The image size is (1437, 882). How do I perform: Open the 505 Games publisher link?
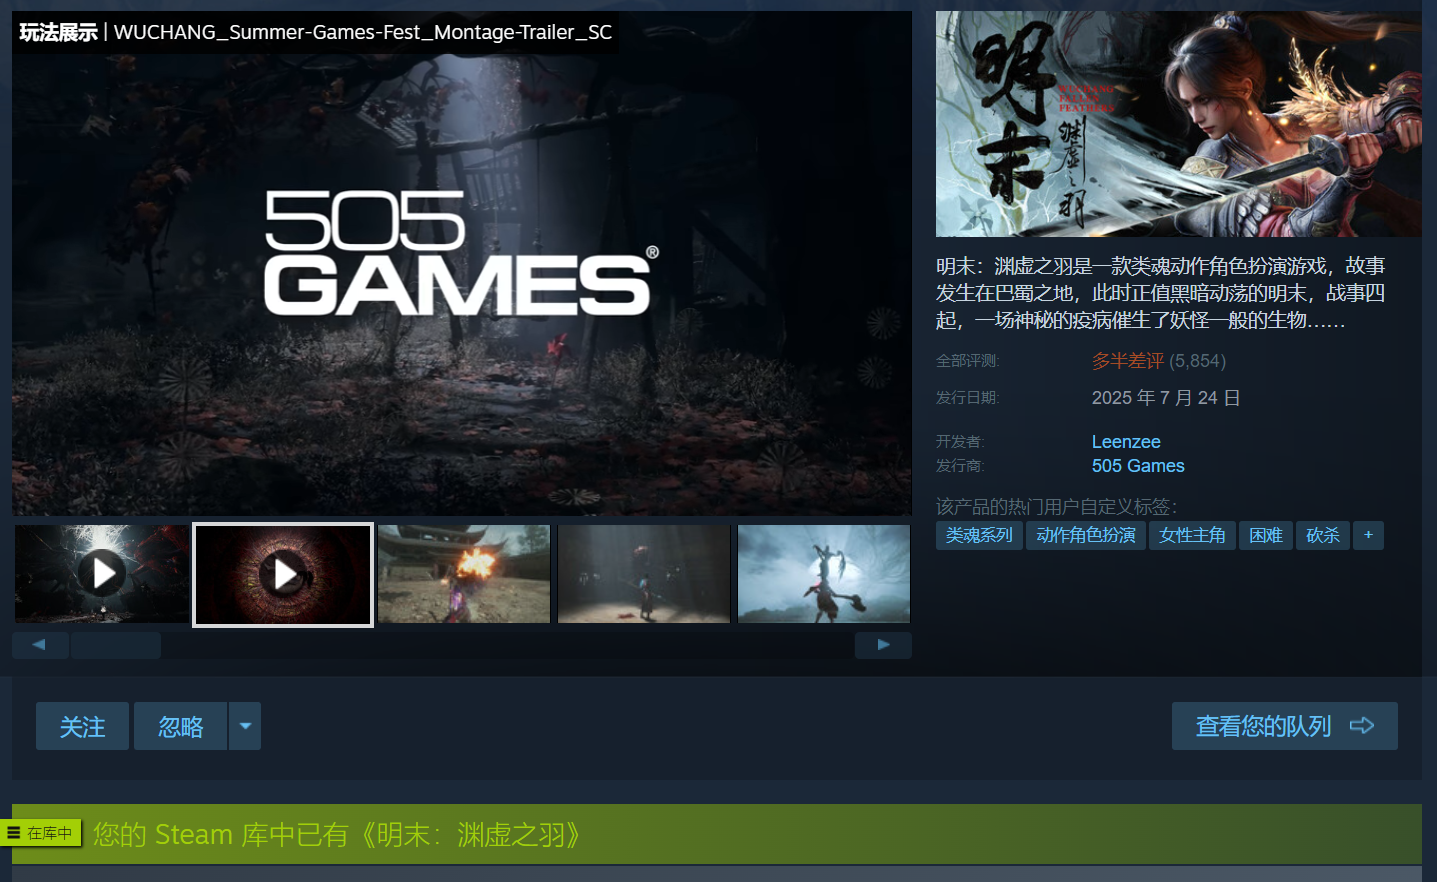tap(1138, 466)
